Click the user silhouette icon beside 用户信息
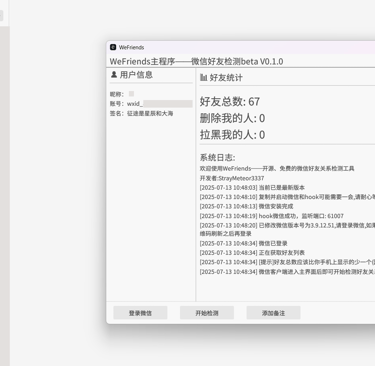 click(114, 75)
